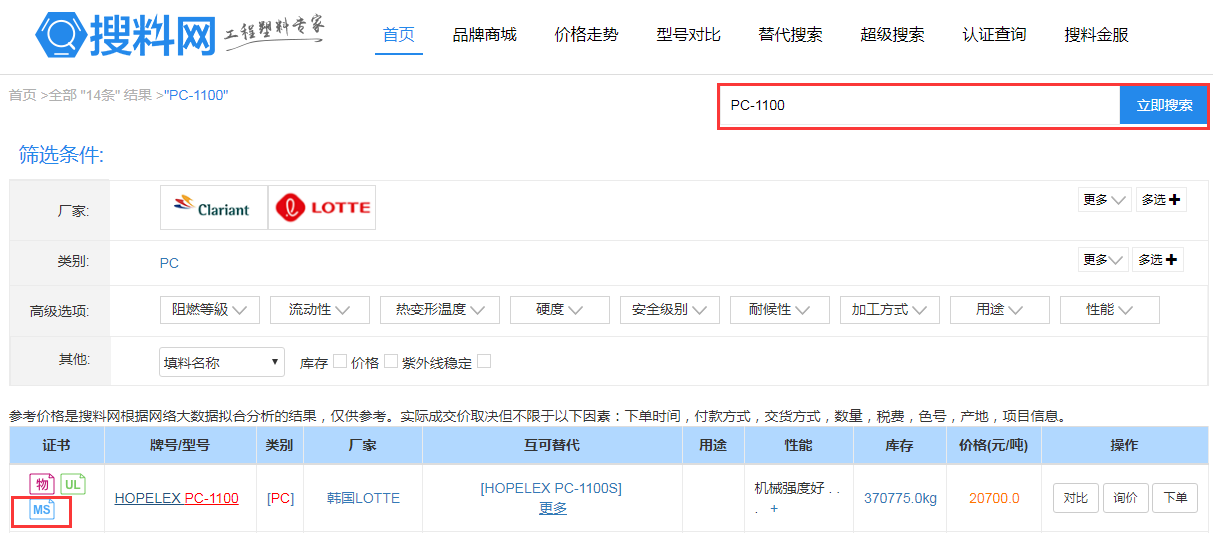Select the LOTTE manufacturer logo
The height and width of the screenshot is (533, 1213).
coord(322,208)
